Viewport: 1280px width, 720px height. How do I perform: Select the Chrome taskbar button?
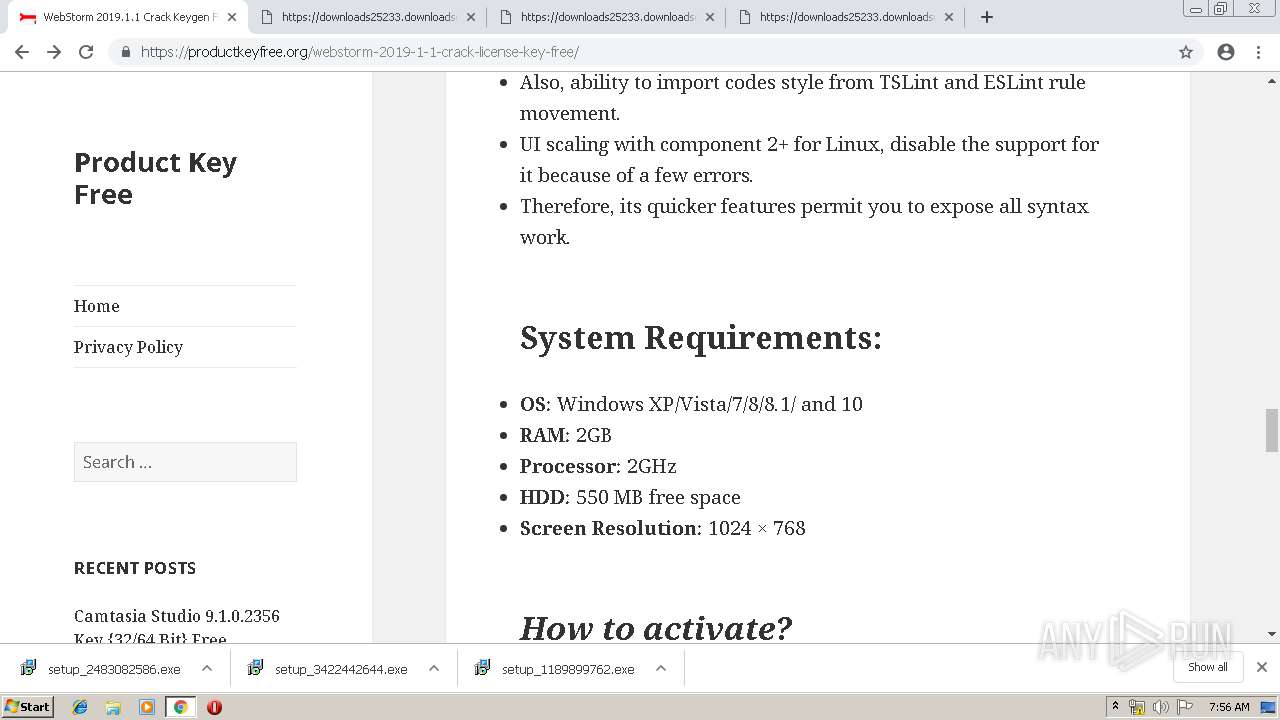pos(180,707)
